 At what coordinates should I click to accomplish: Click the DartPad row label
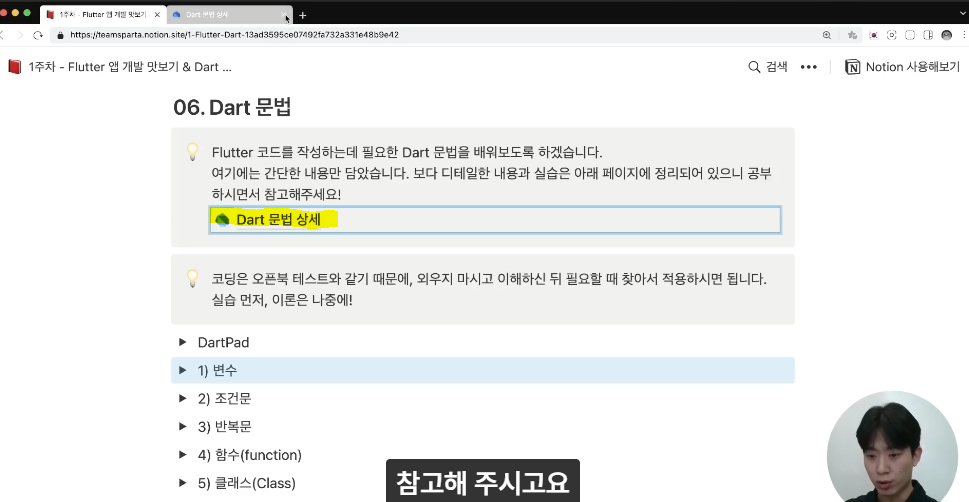223,342
